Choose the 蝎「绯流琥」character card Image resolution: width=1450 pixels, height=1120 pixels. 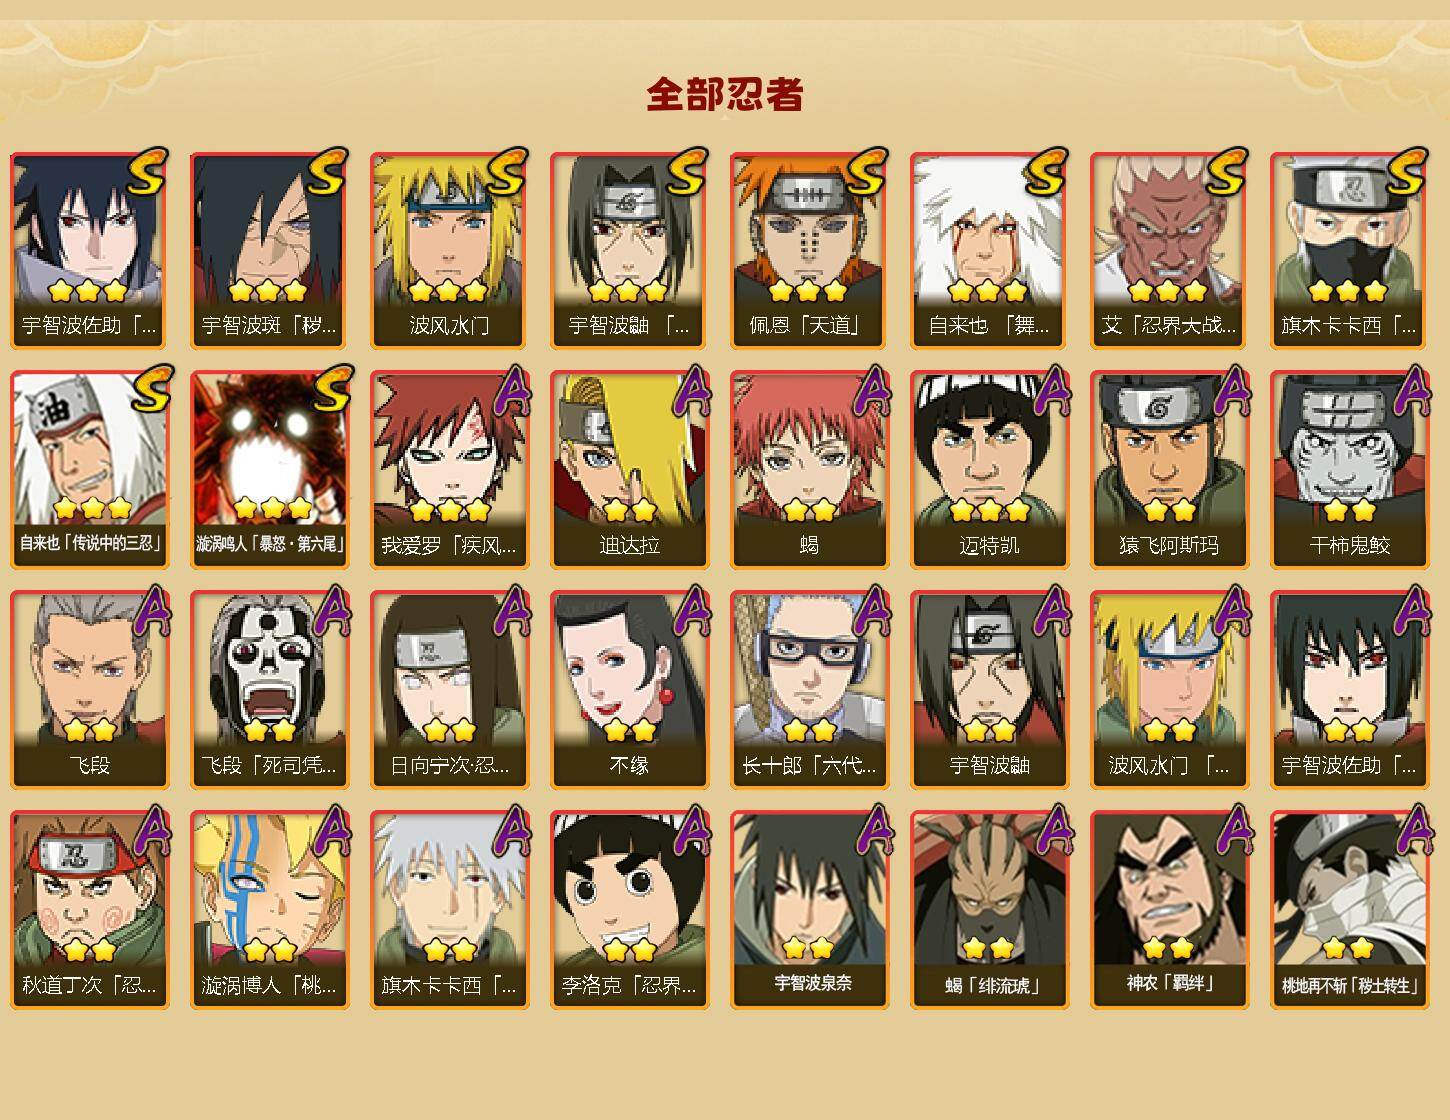989,910
